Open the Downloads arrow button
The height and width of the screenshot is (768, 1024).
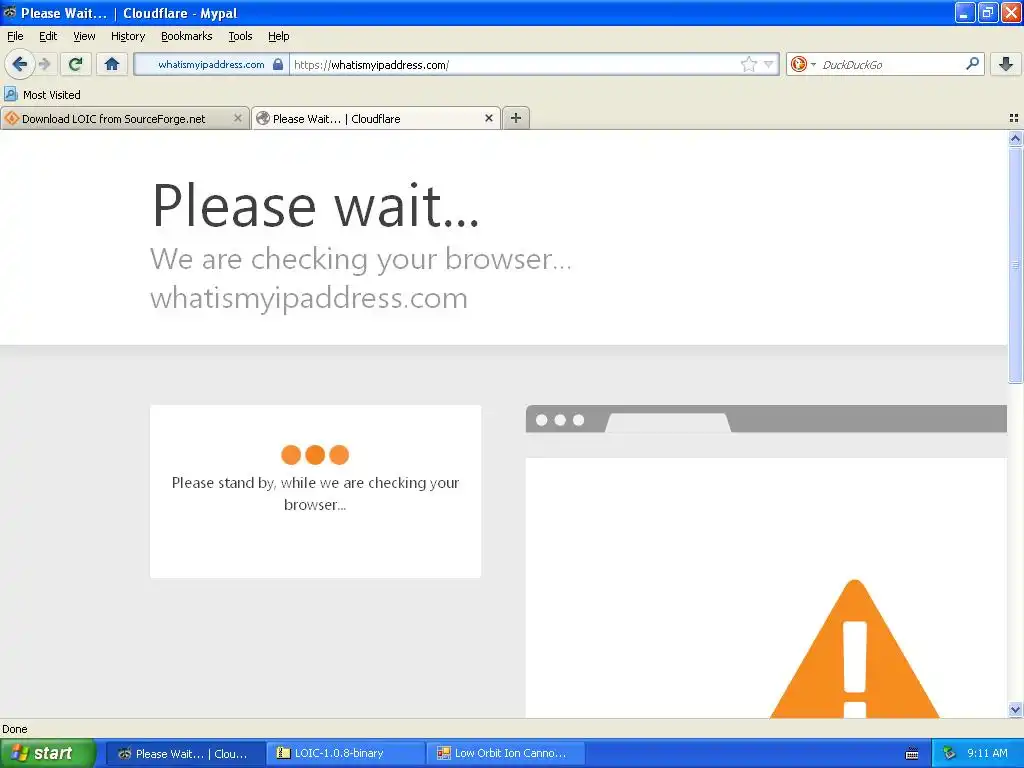pos(1006,64)
